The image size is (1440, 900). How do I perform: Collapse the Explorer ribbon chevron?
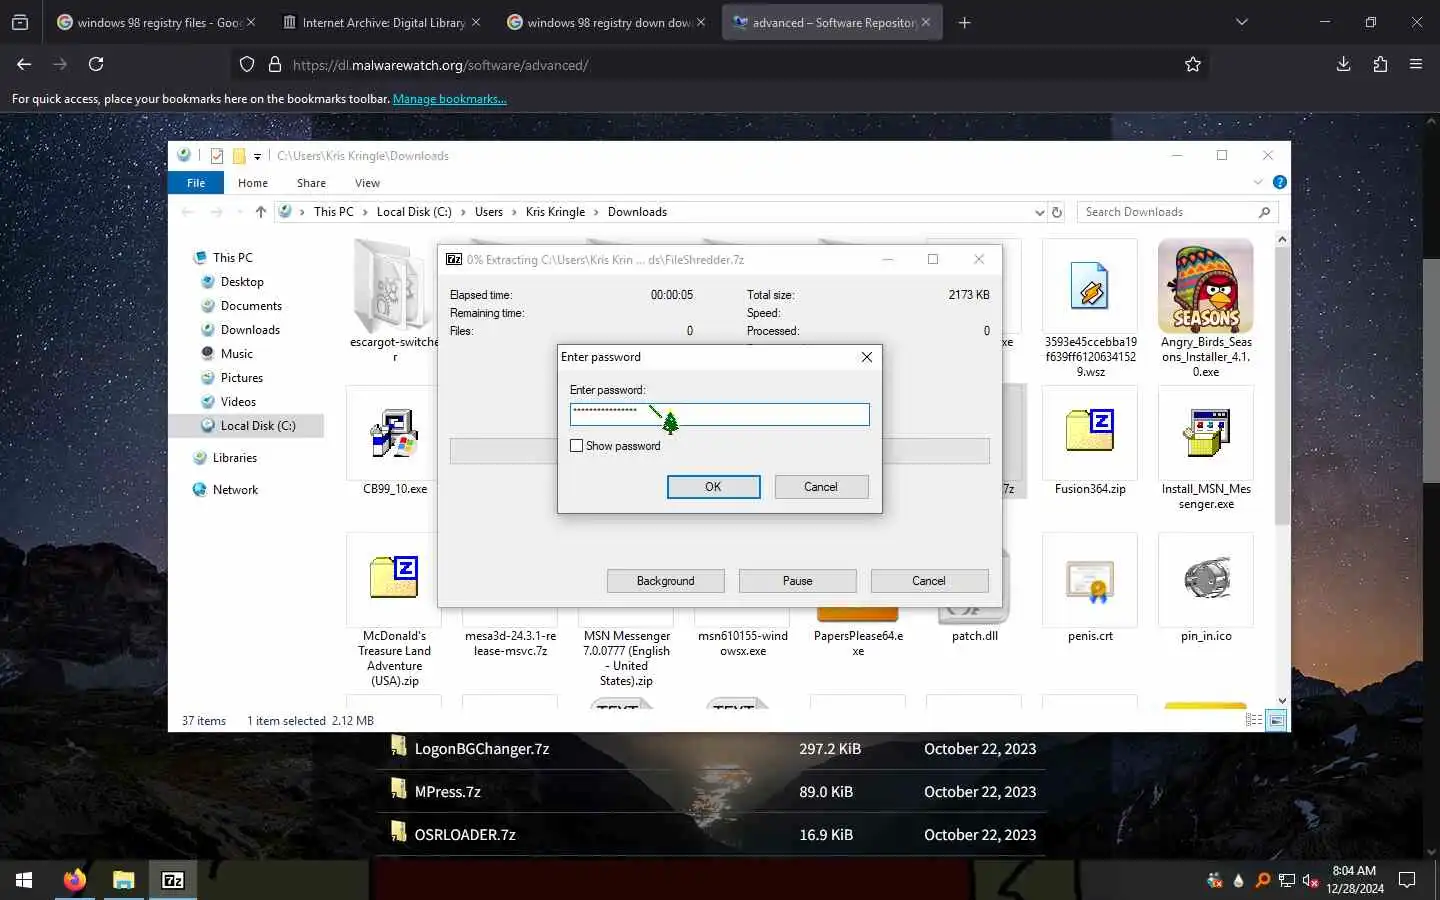point(1258,182)
